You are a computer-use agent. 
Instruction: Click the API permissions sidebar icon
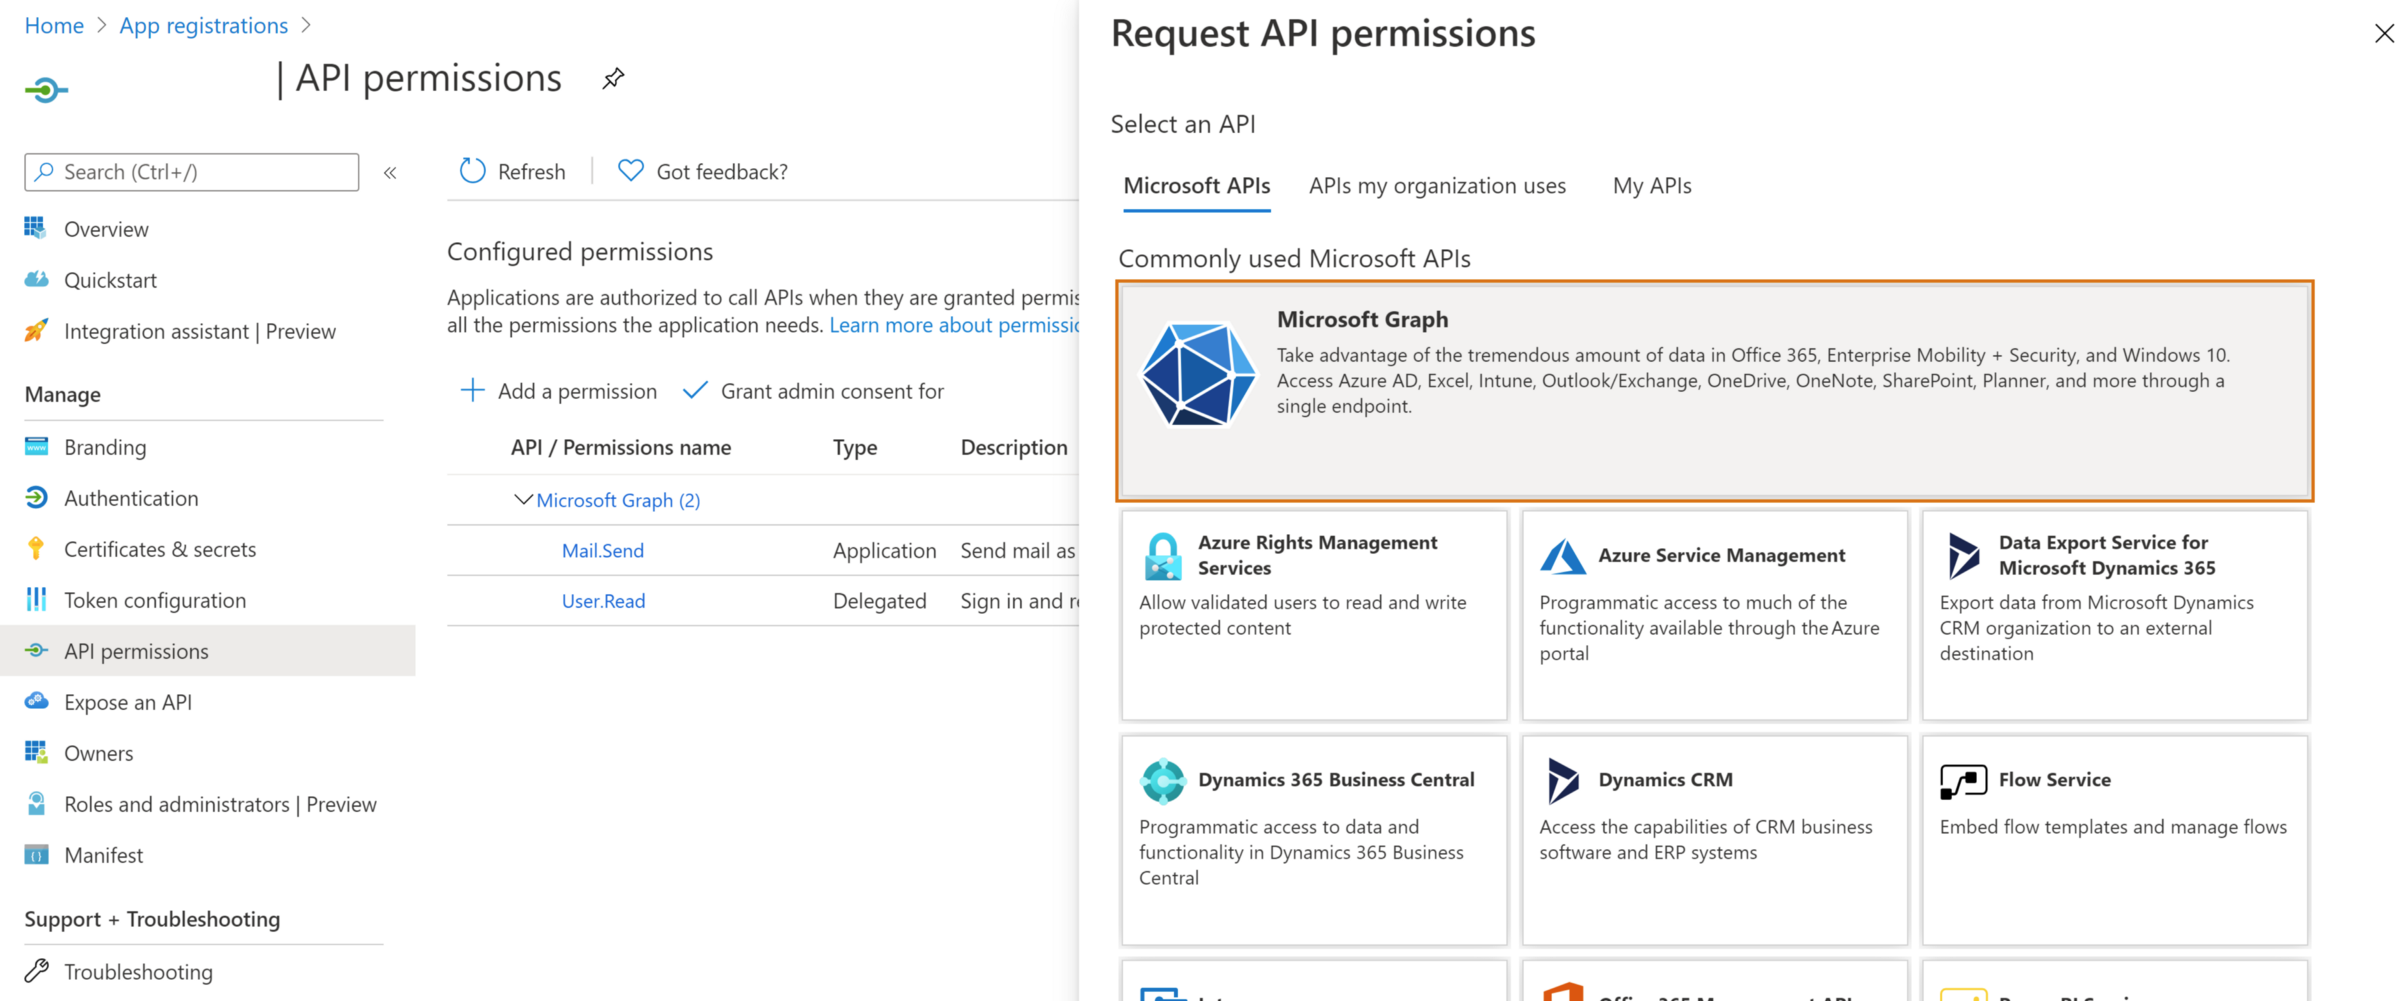click(x=36, y=650)
